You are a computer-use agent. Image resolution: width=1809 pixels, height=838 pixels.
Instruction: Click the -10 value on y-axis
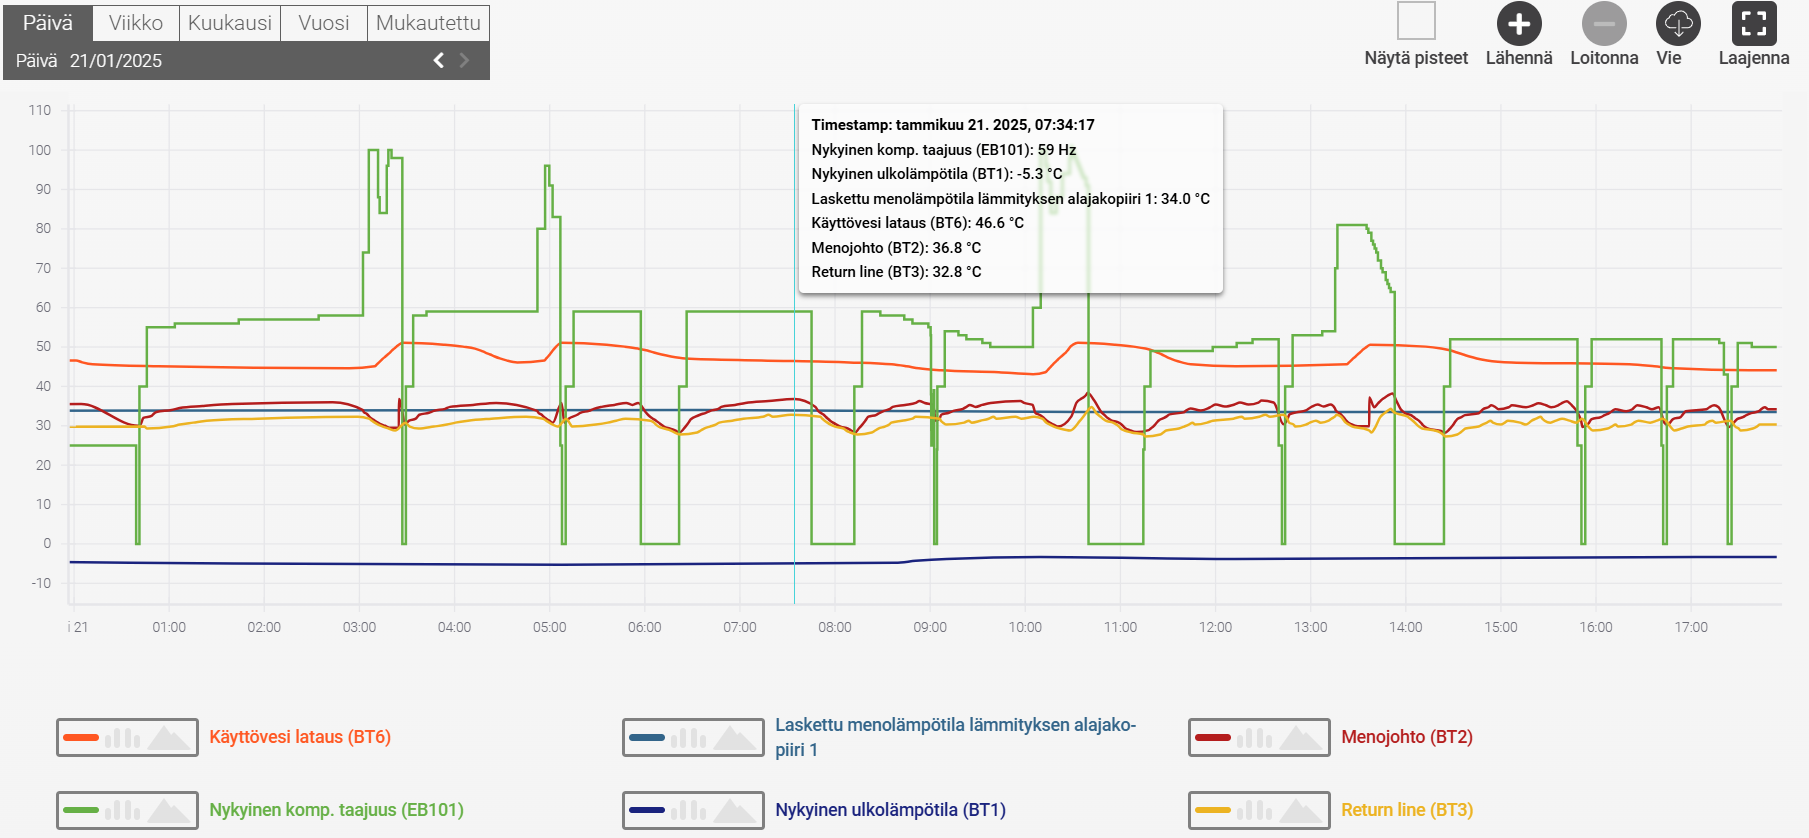coord(41,583)
